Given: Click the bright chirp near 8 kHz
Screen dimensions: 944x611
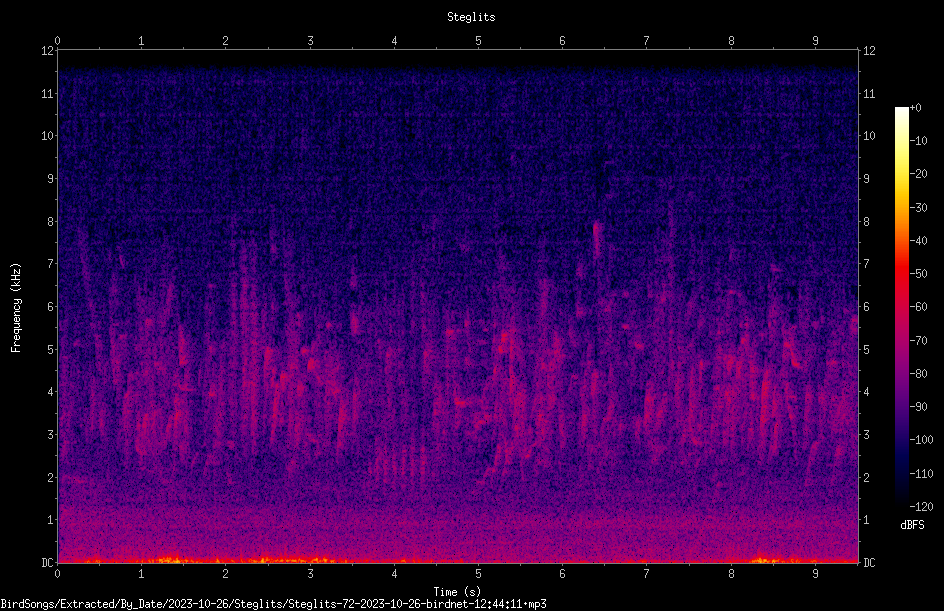Looking at the screenshot, I should coord(597,238).
